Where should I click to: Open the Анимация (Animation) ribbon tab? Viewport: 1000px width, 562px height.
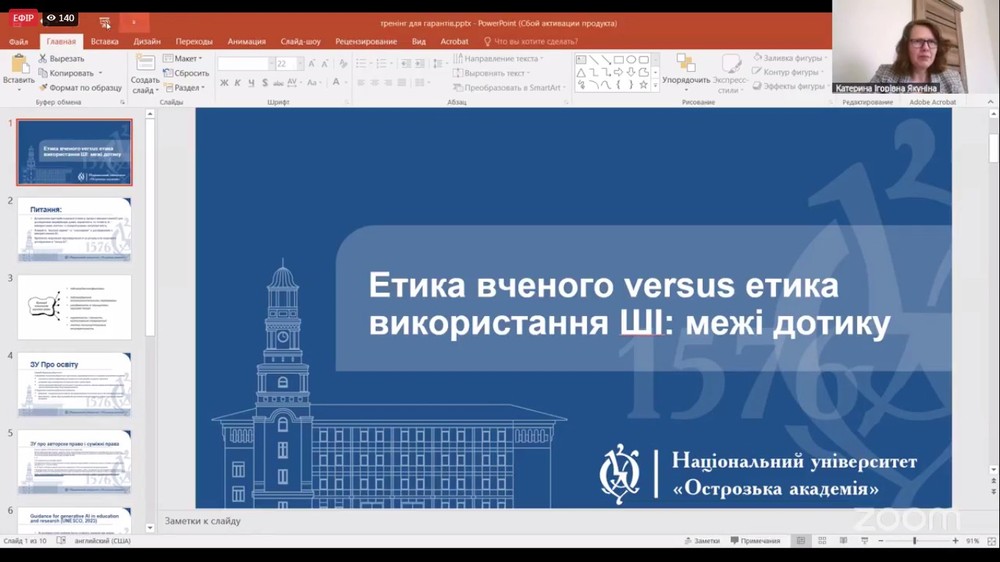coord(246,41)
